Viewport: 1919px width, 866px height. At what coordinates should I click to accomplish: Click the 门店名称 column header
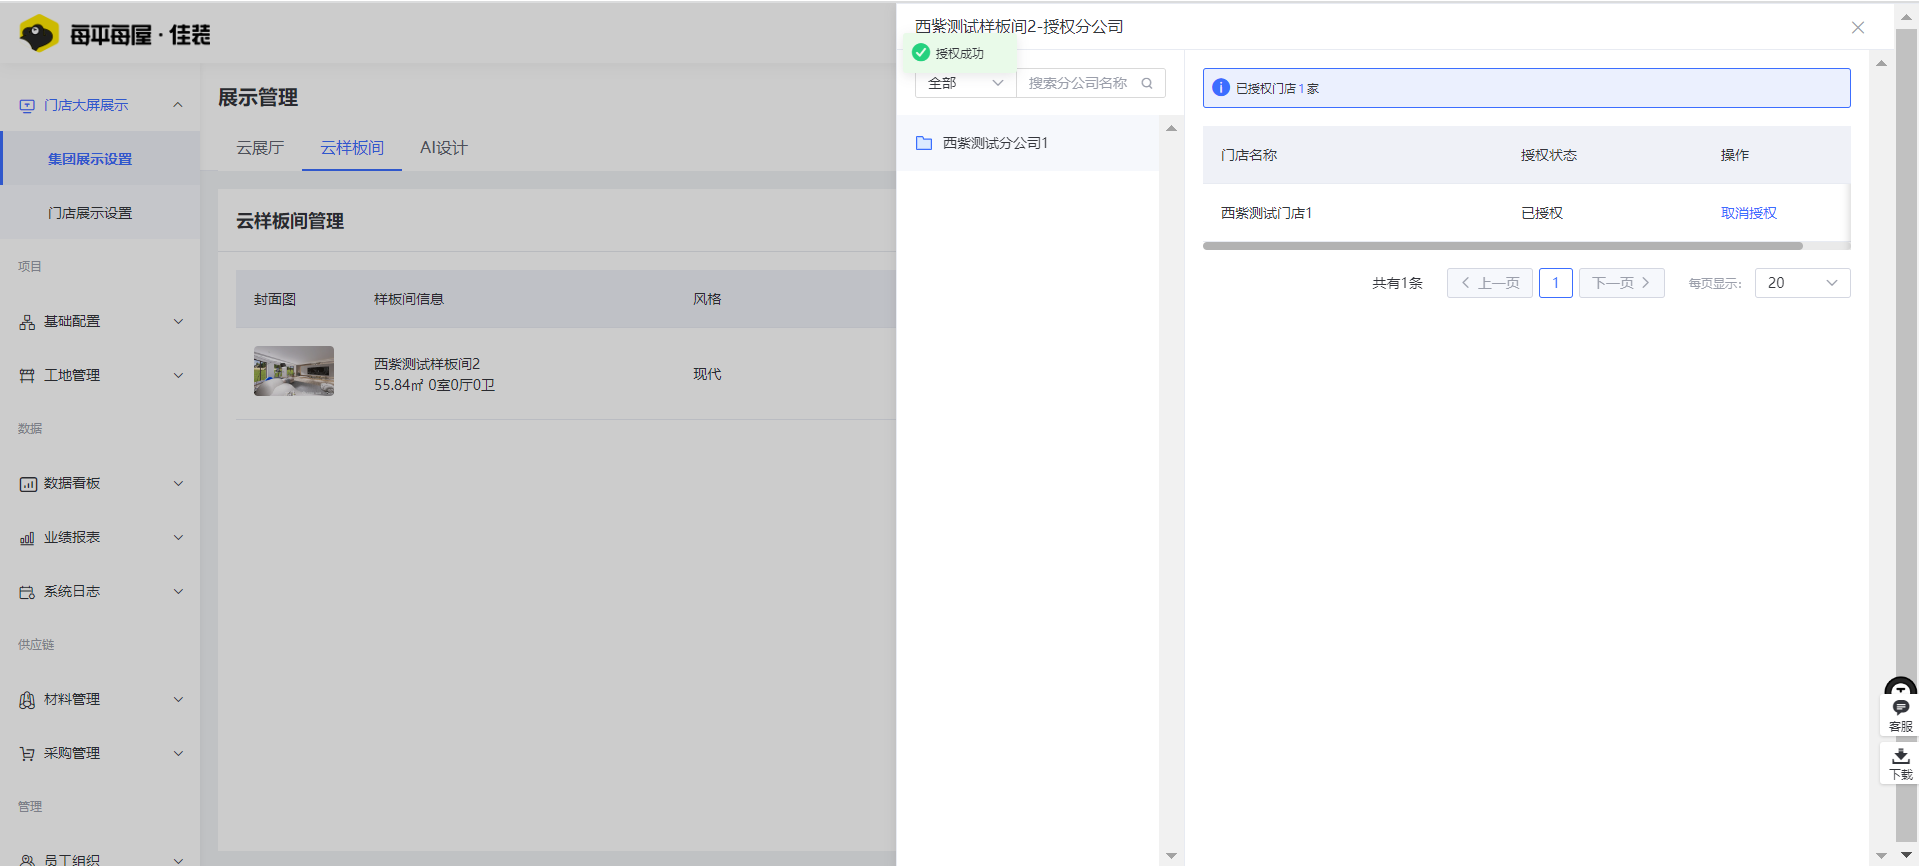[1249, 155]
